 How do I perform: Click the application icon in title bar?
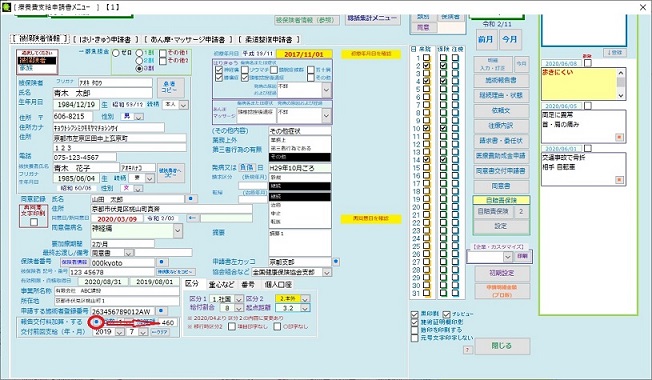click(6, 7)
